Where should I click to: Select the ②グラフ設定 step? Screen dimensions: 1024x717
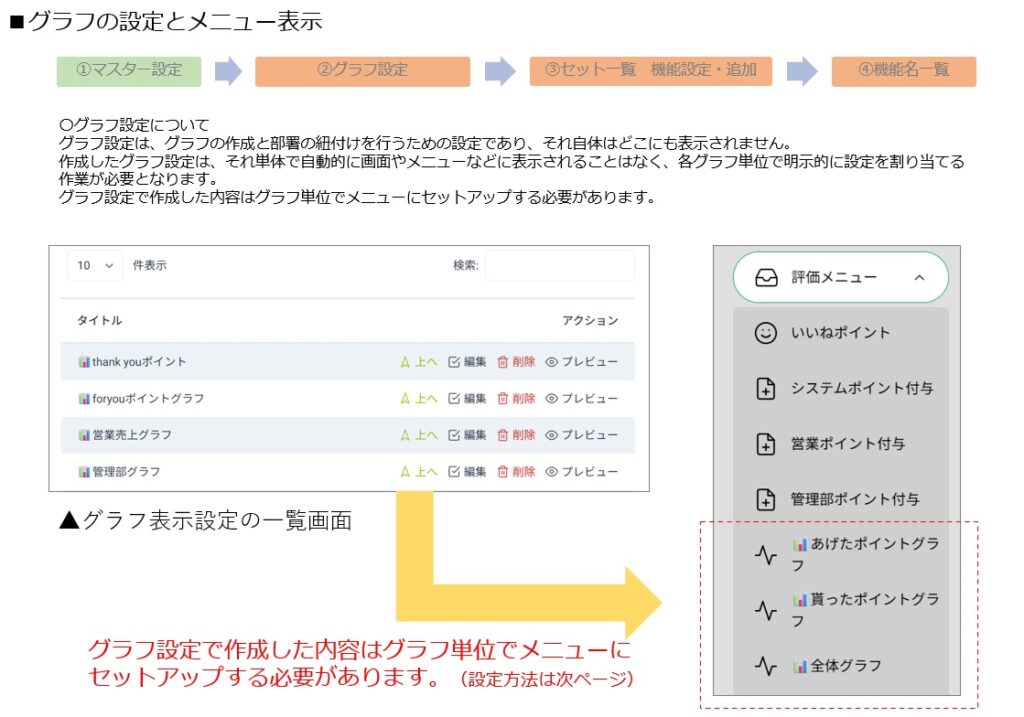tap(362, 71)
